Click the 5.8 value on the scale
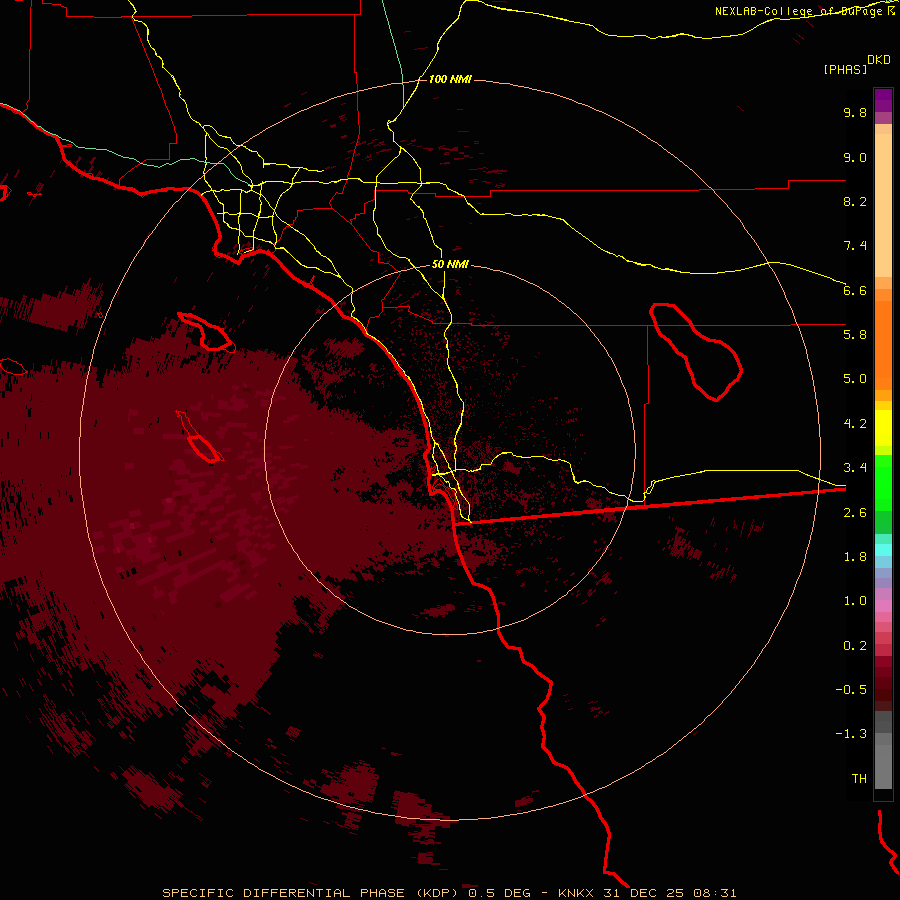The height and width of the screenshot is (900, 900). tap(855, 335)
